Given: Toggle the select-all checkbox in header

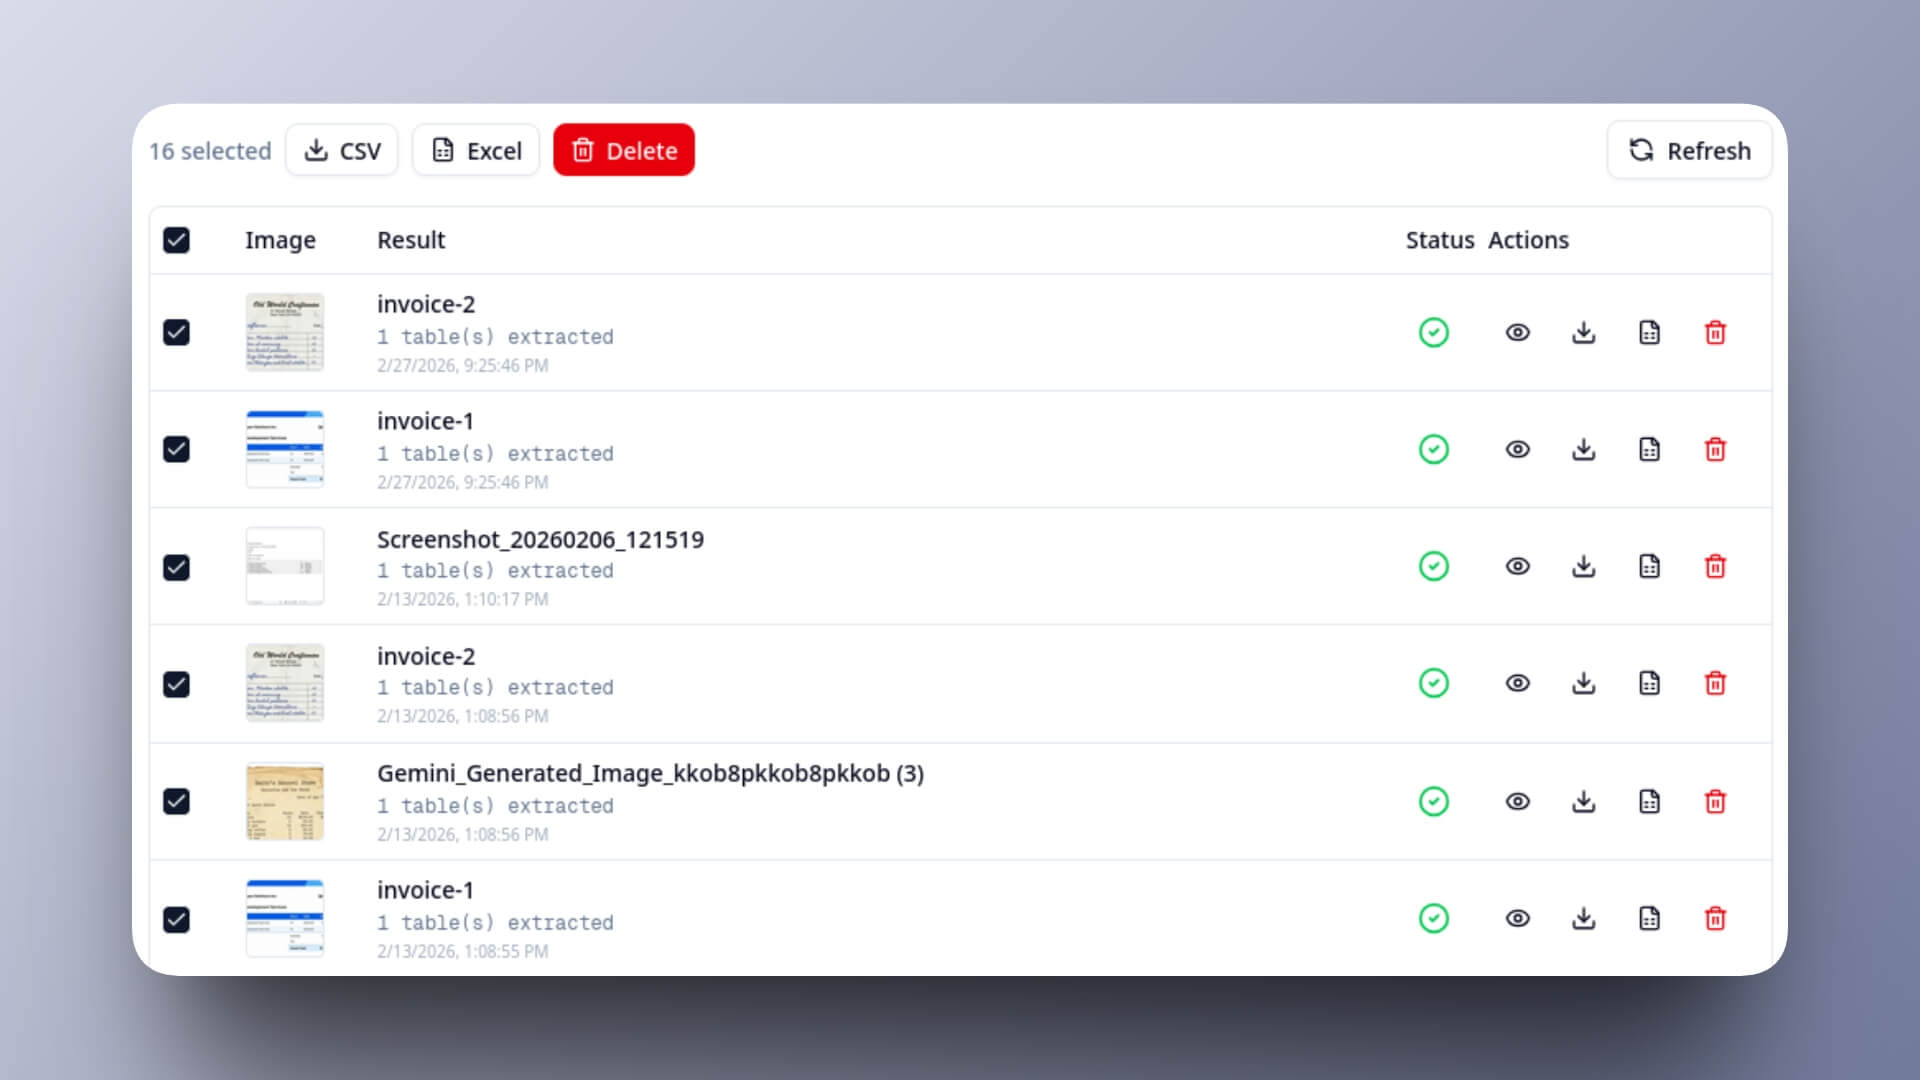Looking at the screenshot, I should click(x=176, y=240).
